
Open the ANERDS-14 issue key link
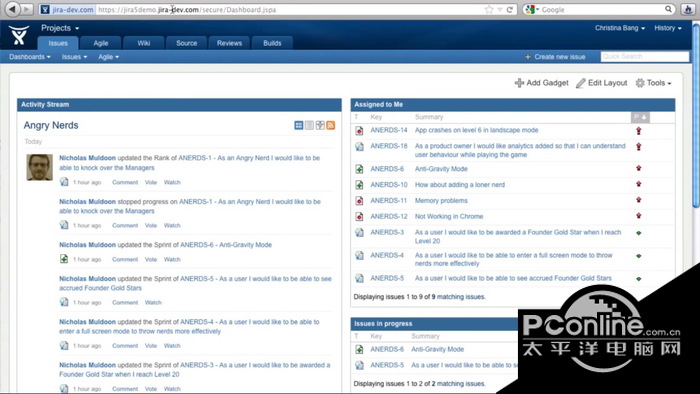pyautogui.click(x=389, y=130)
